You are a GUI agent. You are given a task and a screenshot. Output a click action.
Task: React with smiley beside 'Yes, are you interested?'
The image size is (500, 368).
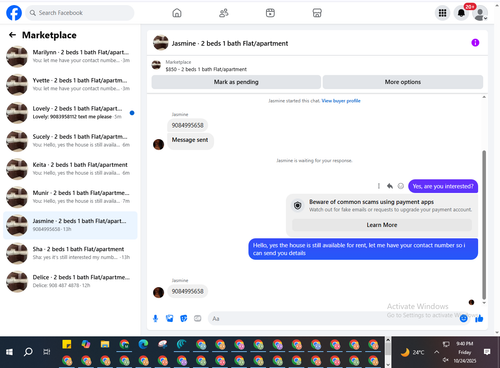click(x=401, y=186)
